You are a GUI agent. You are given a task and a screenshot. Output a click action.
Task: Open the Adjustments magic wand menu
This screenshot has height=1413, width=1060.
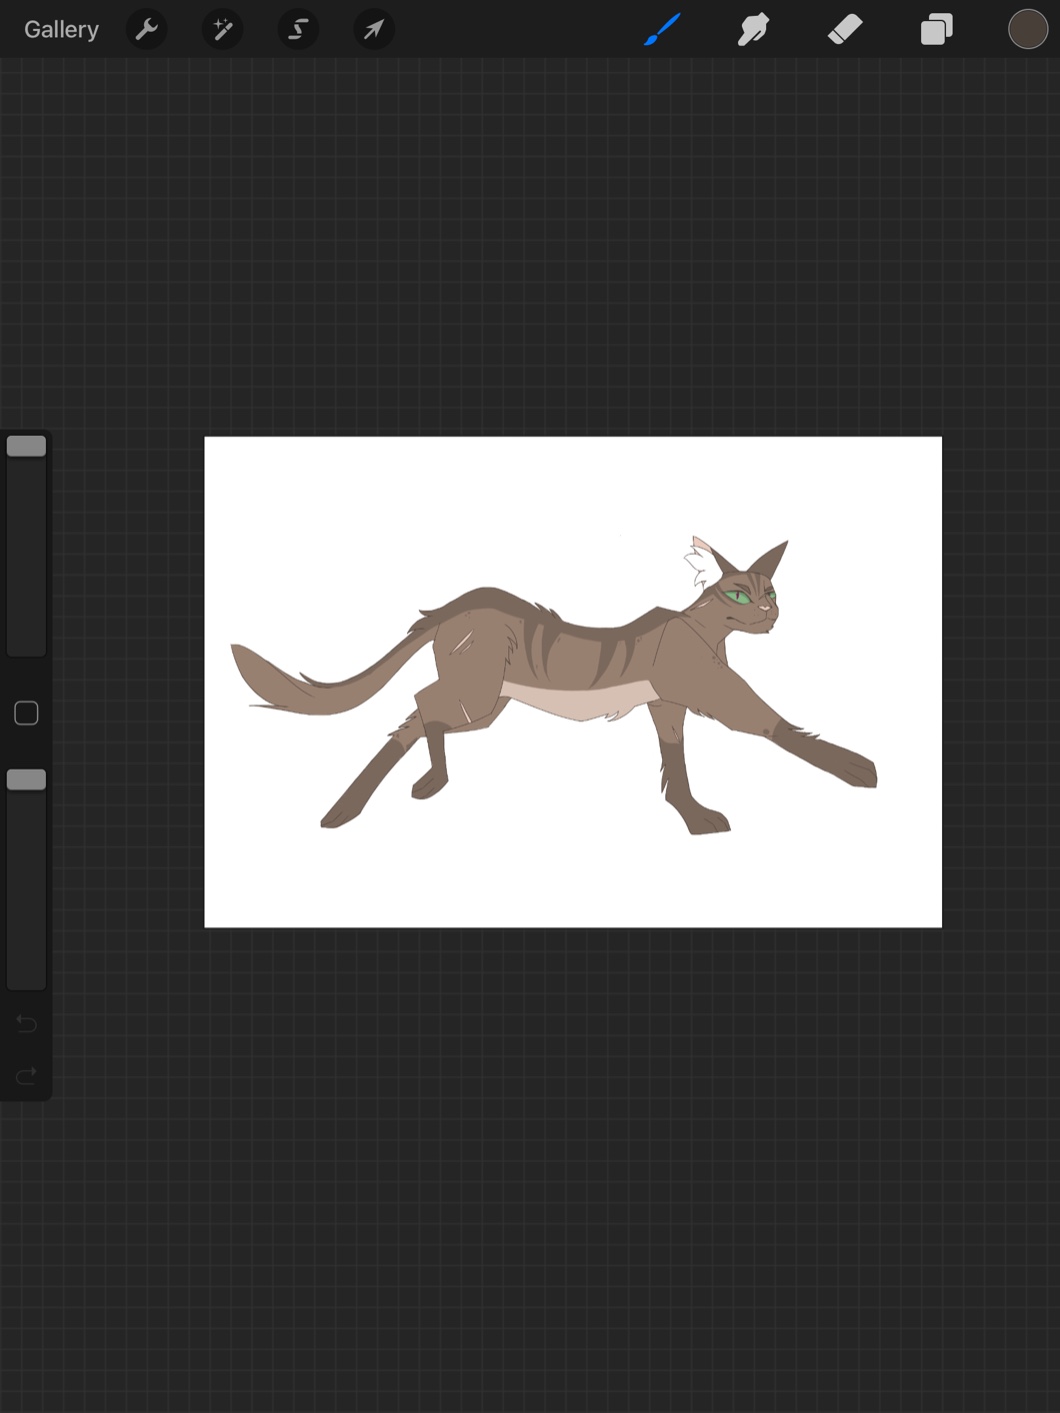(x=222, y=30)
